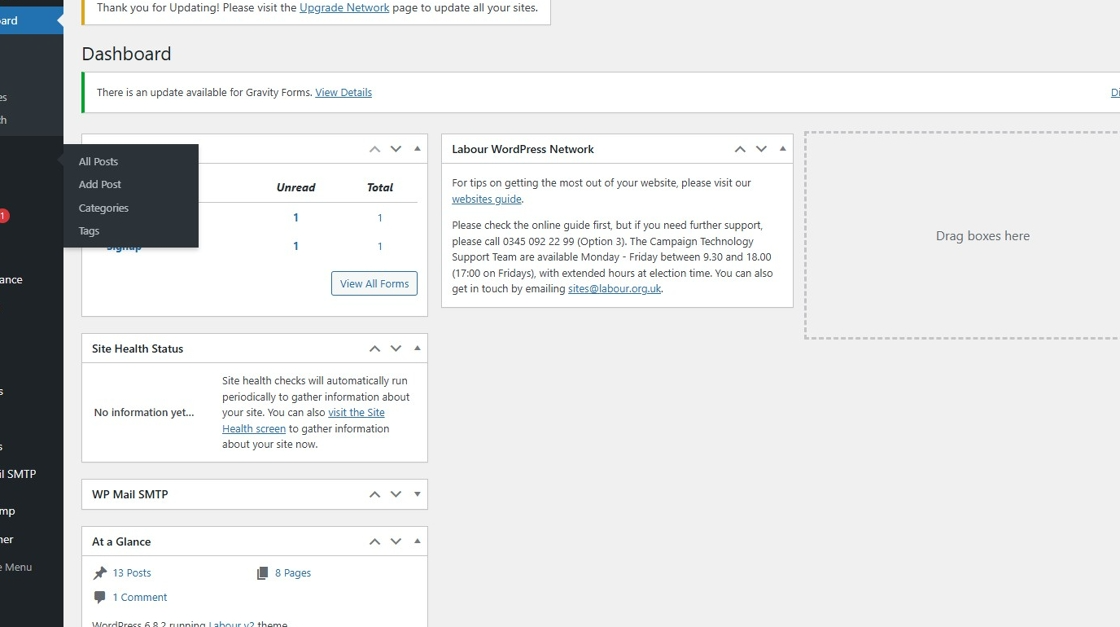Follow the Upgrade Network link

344,8
